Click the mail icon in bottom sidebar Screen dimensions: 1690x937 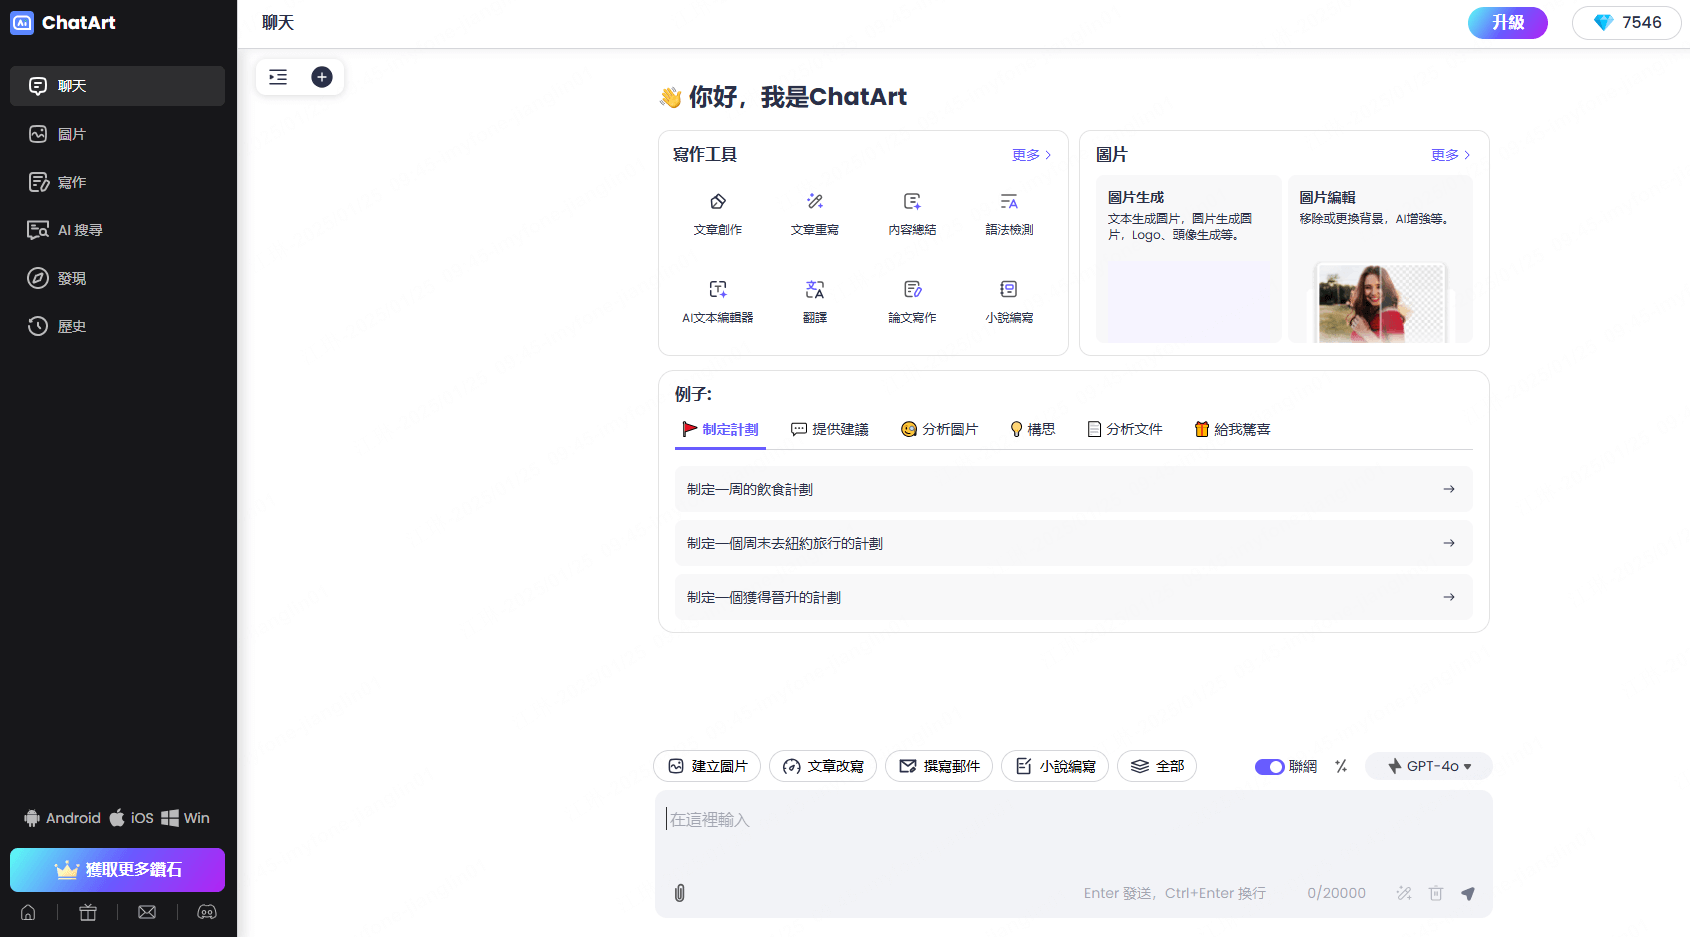click(x=147, y=912)
